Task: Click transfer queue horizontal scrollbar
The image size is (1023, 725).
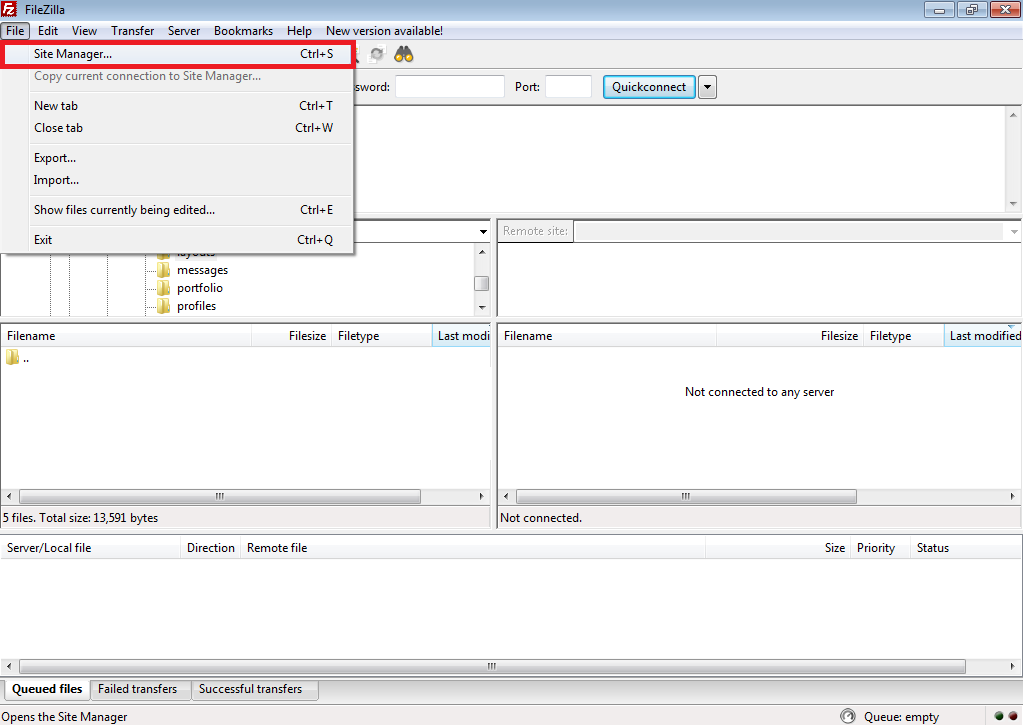Action: [x=493, y=666]
